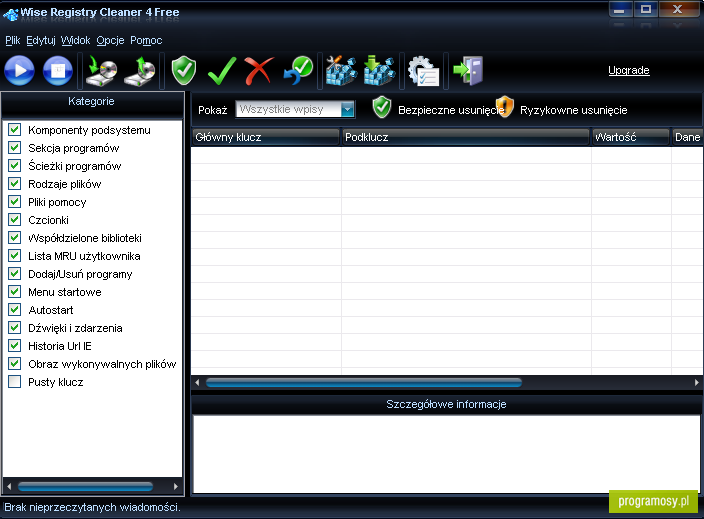Click registry cubes icon with wrench tools
The image size is (704, 519).
click(341, 70)
